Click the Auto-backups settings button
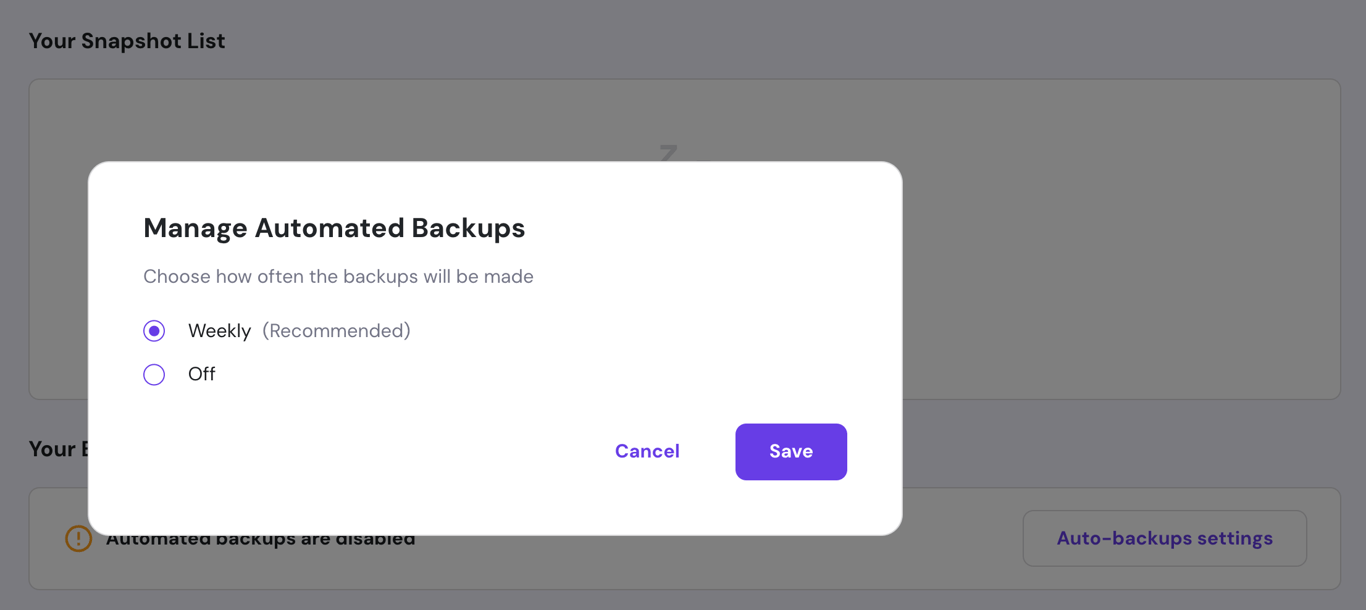 click(x=1164, y=538)
